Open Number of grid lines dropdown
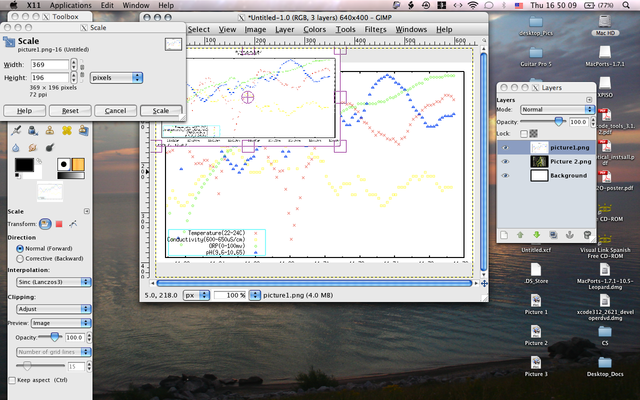 (x=53, y=352)
